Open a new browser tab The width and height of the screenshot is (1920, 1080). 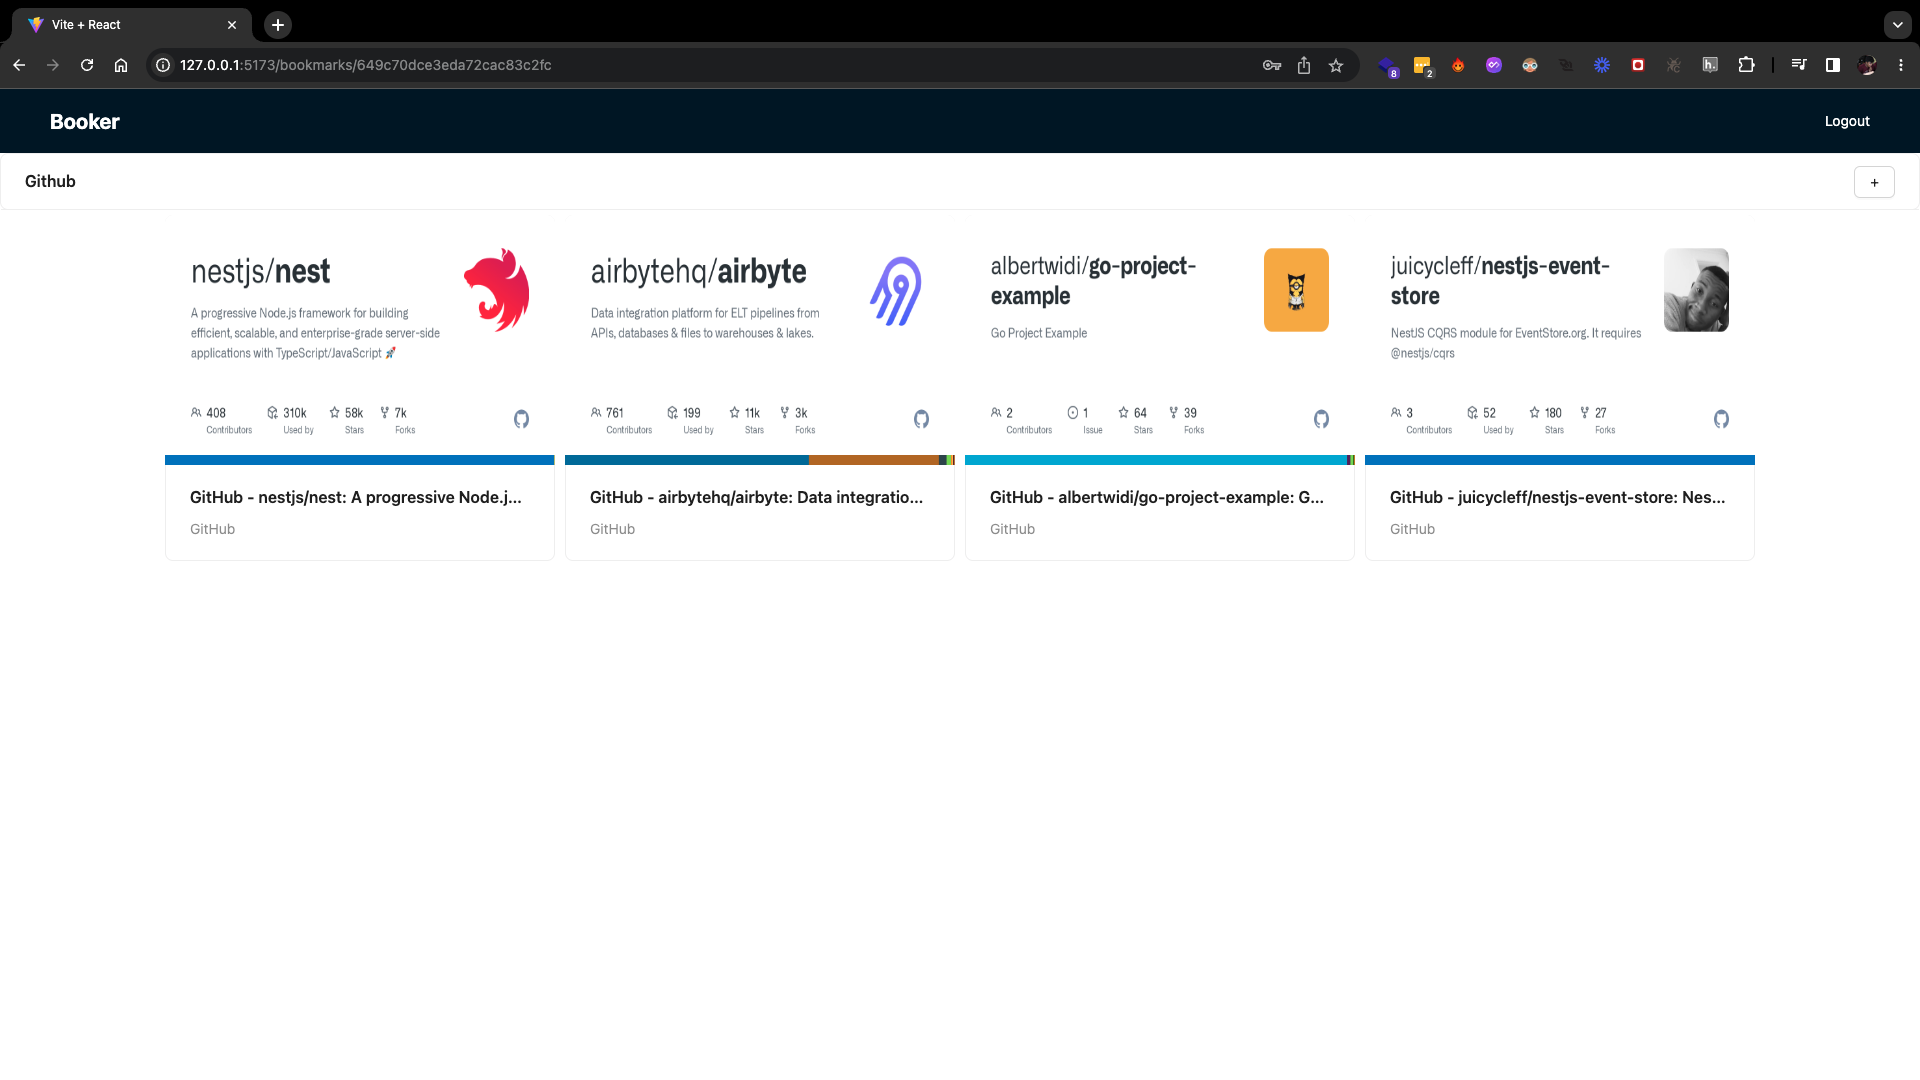tap(278, 25)
